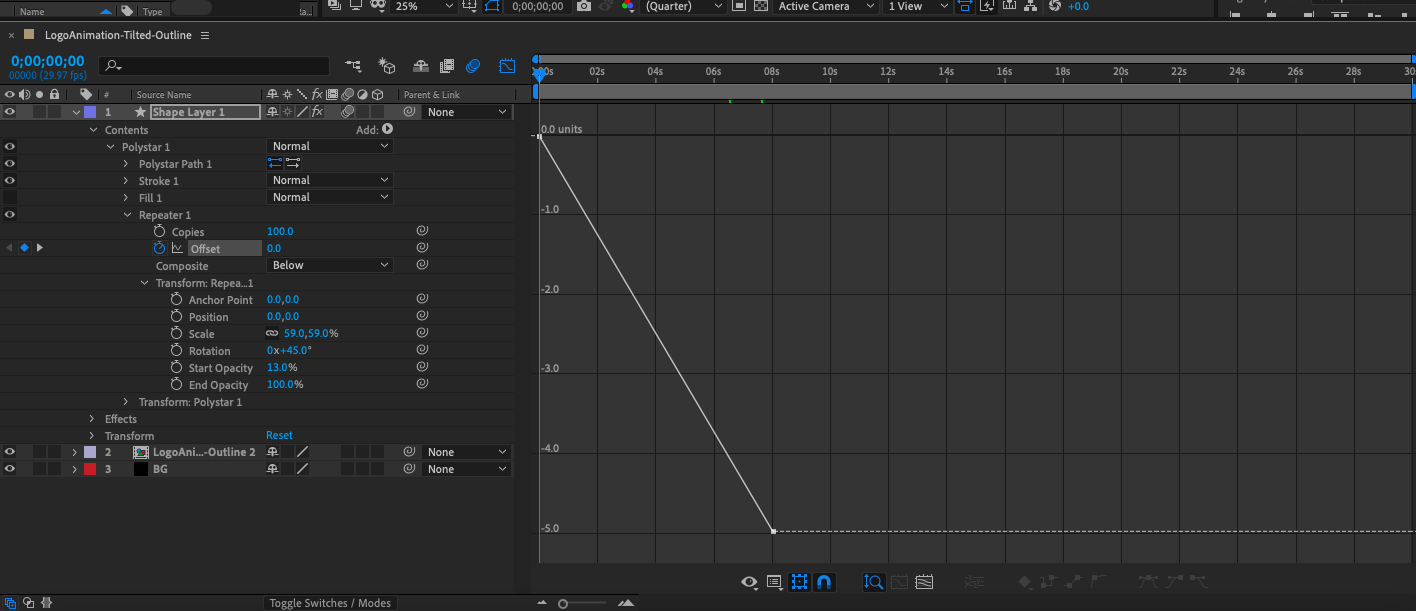This screenshot has width=1416, height=611.
Task: Enable snapping with the magnet icon
Action: (x=823, y=581)
